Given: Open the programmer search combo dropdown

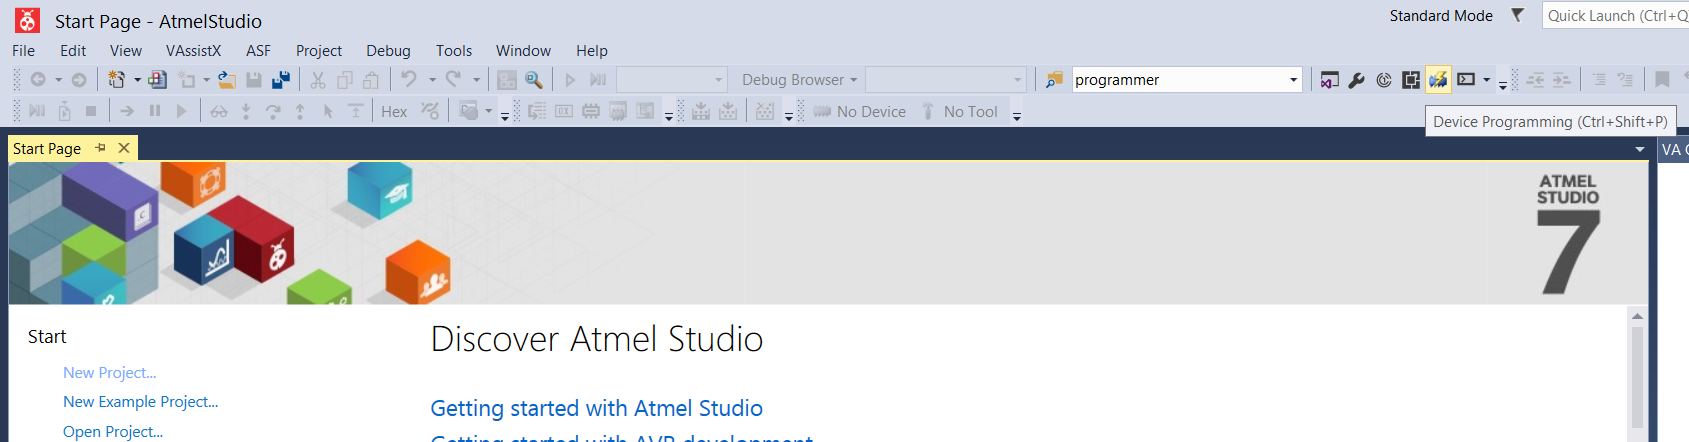Looking at the screenshot, I should [1293, 80].
